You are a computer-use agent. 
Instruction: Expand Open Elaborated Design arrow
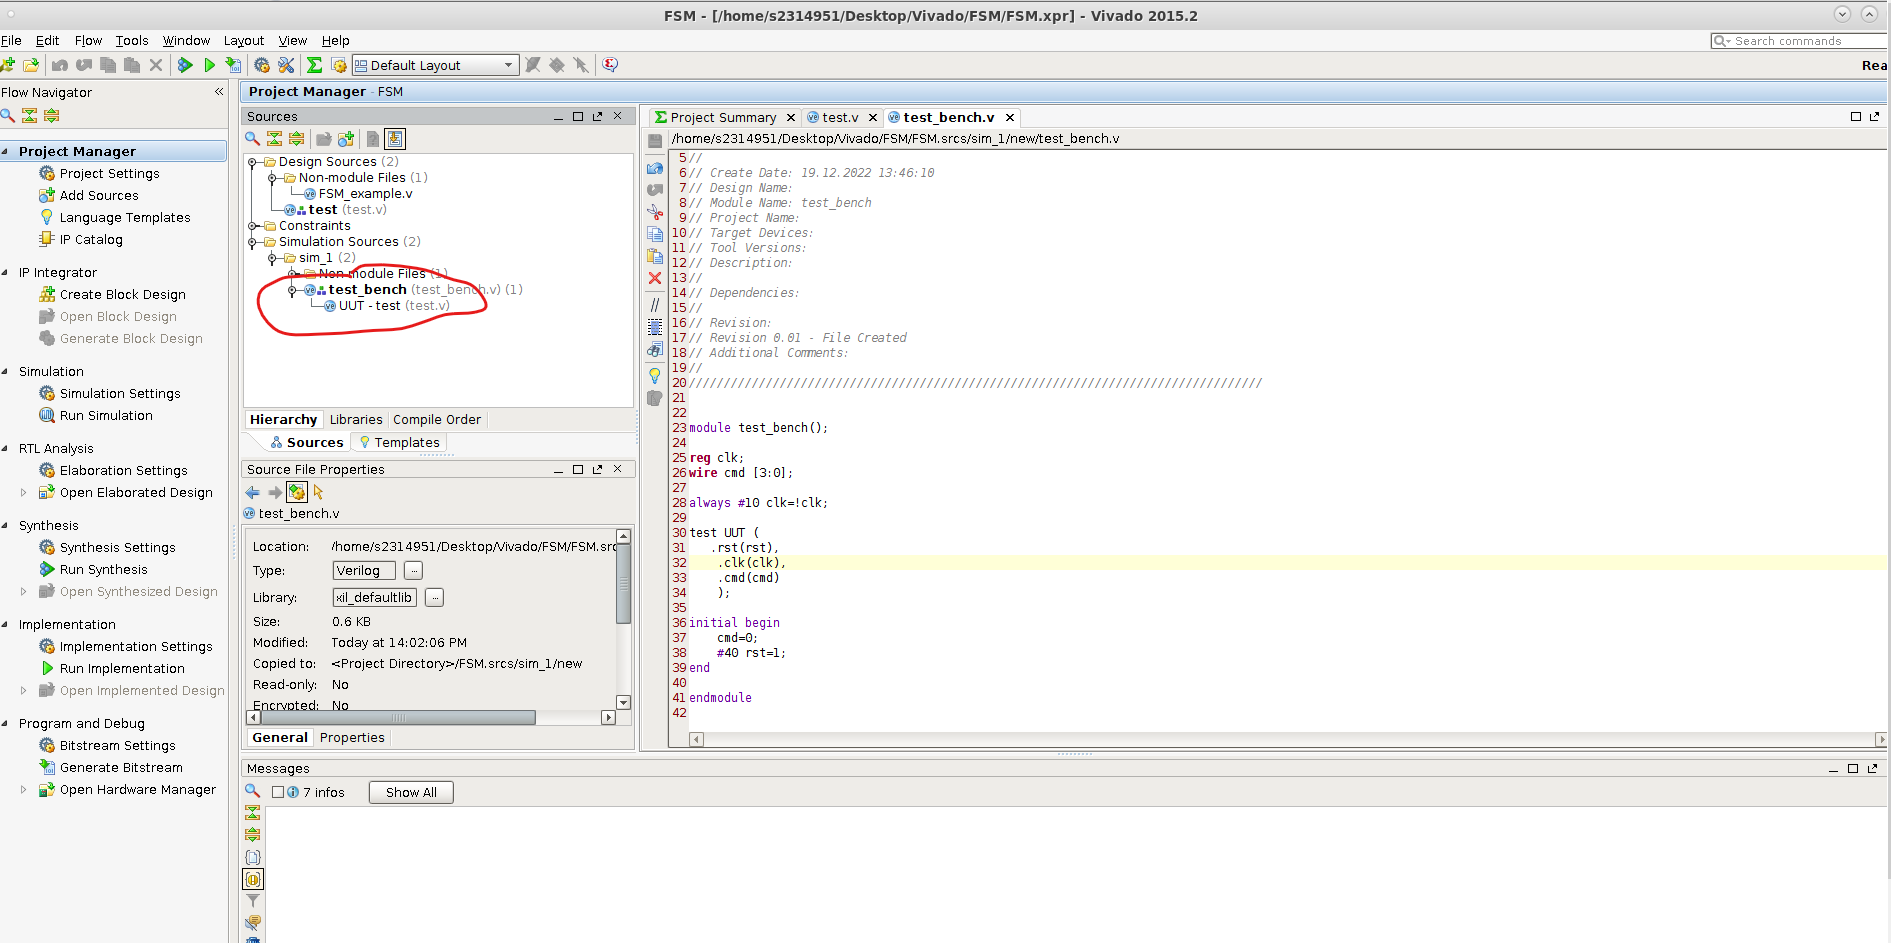[x=24, y=492]
